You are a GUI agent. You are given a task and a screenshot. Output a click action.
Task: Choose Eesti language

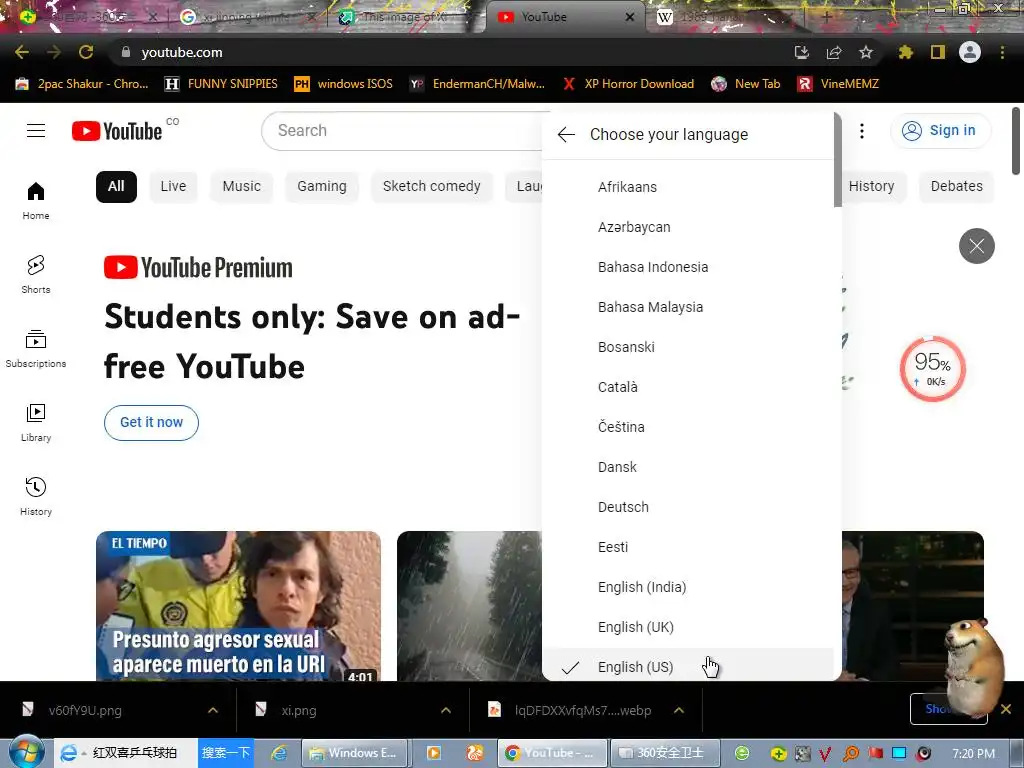pyautogui.click(x=688, y=547)
